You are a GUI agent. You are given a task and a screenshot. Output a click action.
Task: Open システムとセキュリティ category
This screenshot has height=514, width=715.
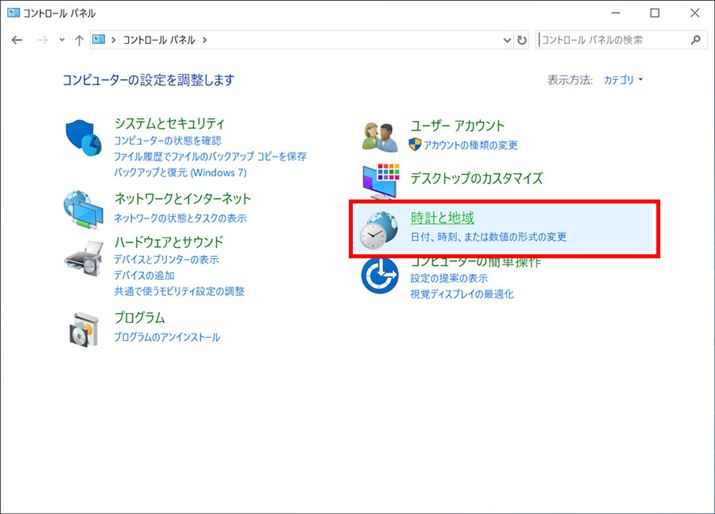click(169, 123)
